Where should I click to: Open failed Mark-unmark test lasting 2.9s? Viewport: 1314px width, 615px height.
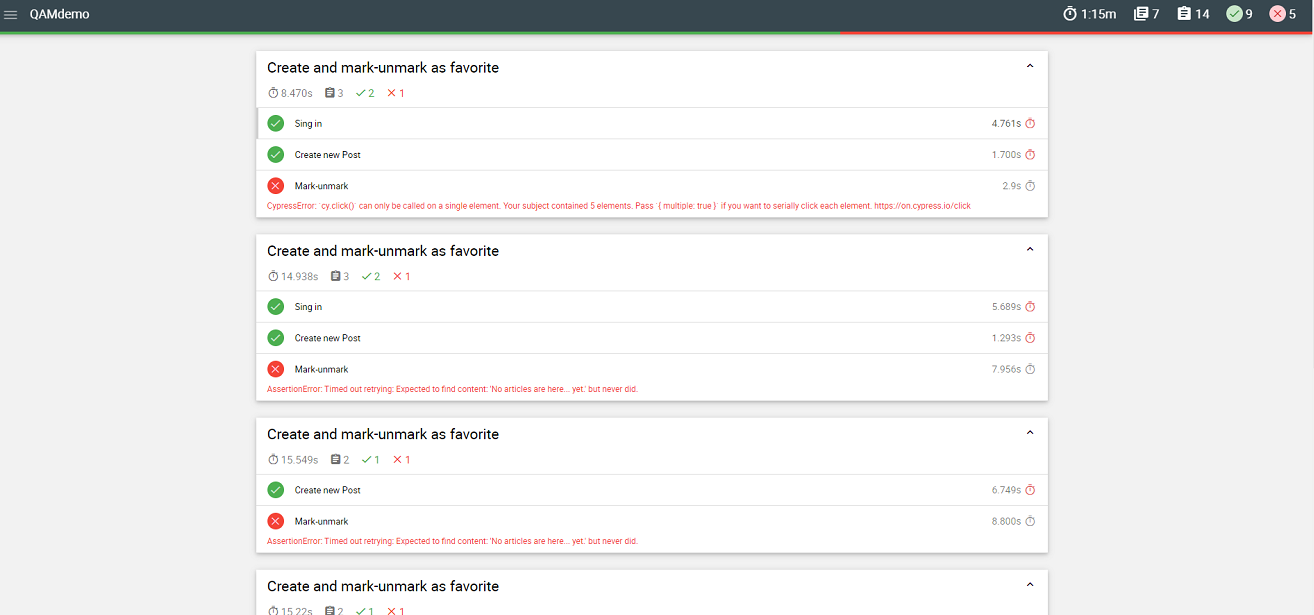[x=321, y=186]
